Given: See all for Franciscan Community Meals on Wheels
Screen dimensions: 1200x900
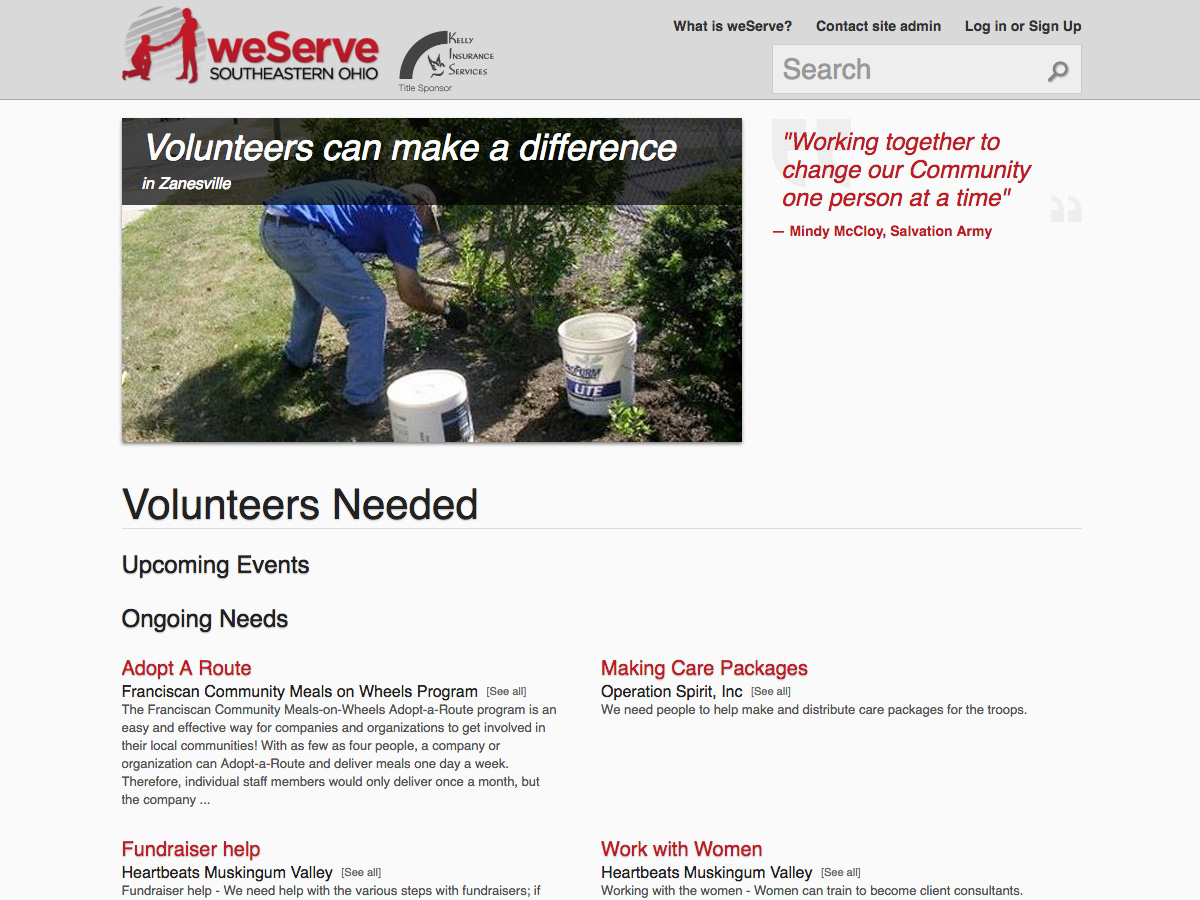Looking at the screenshot, I should coord(506,692).
